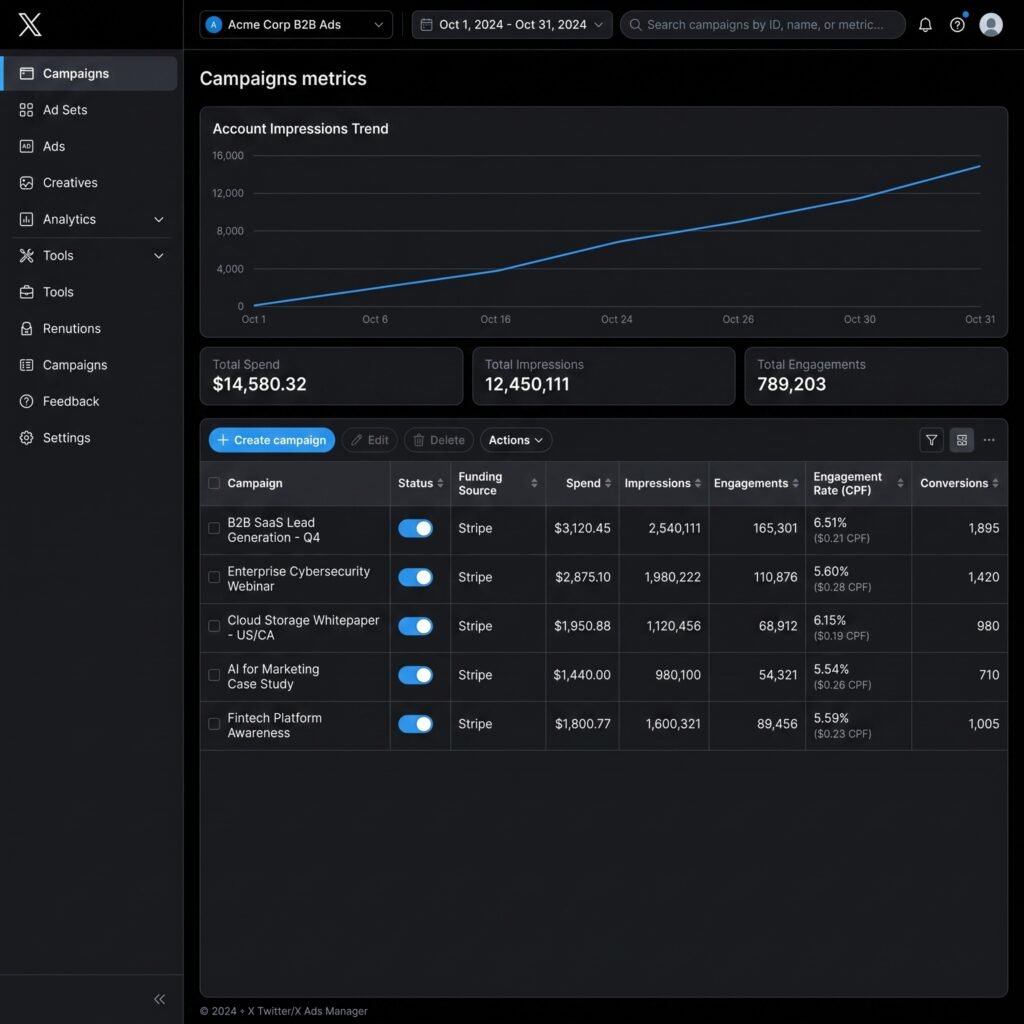
Task: Click the briefcase Tools icon
Action: 26,293
